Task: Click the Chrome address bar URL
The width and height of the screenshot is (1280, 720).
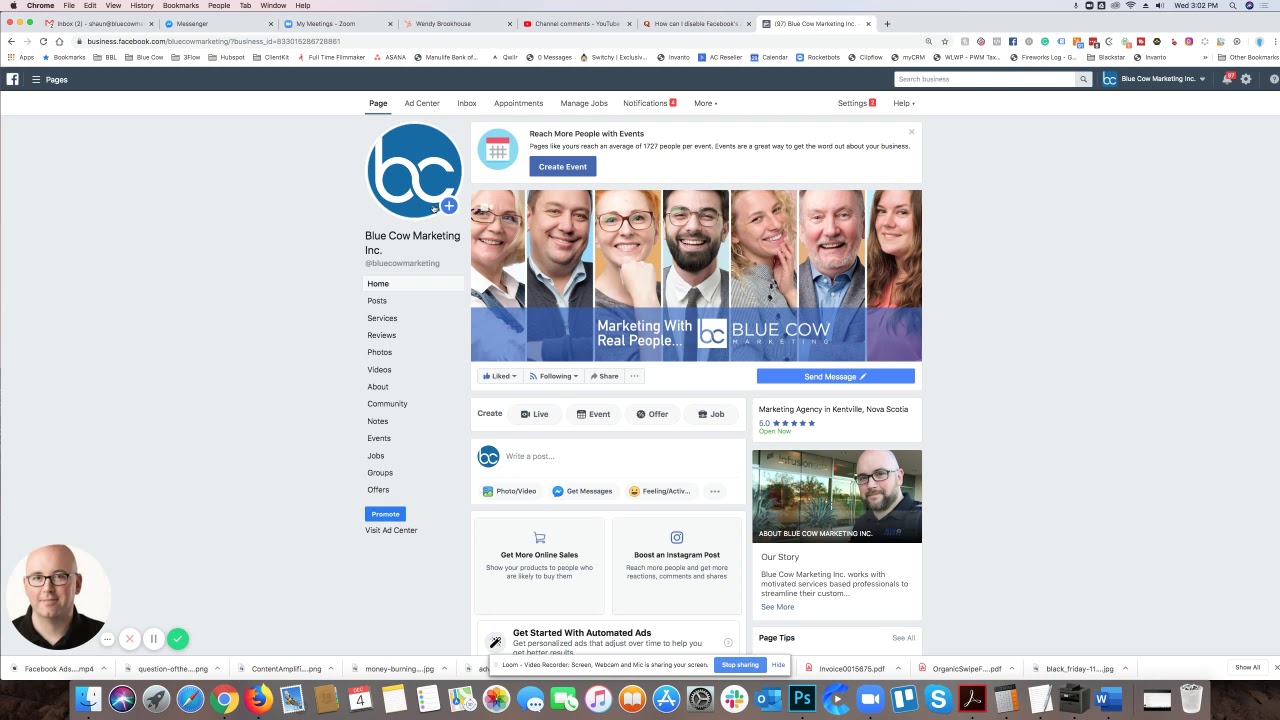Action: [213, 41]
